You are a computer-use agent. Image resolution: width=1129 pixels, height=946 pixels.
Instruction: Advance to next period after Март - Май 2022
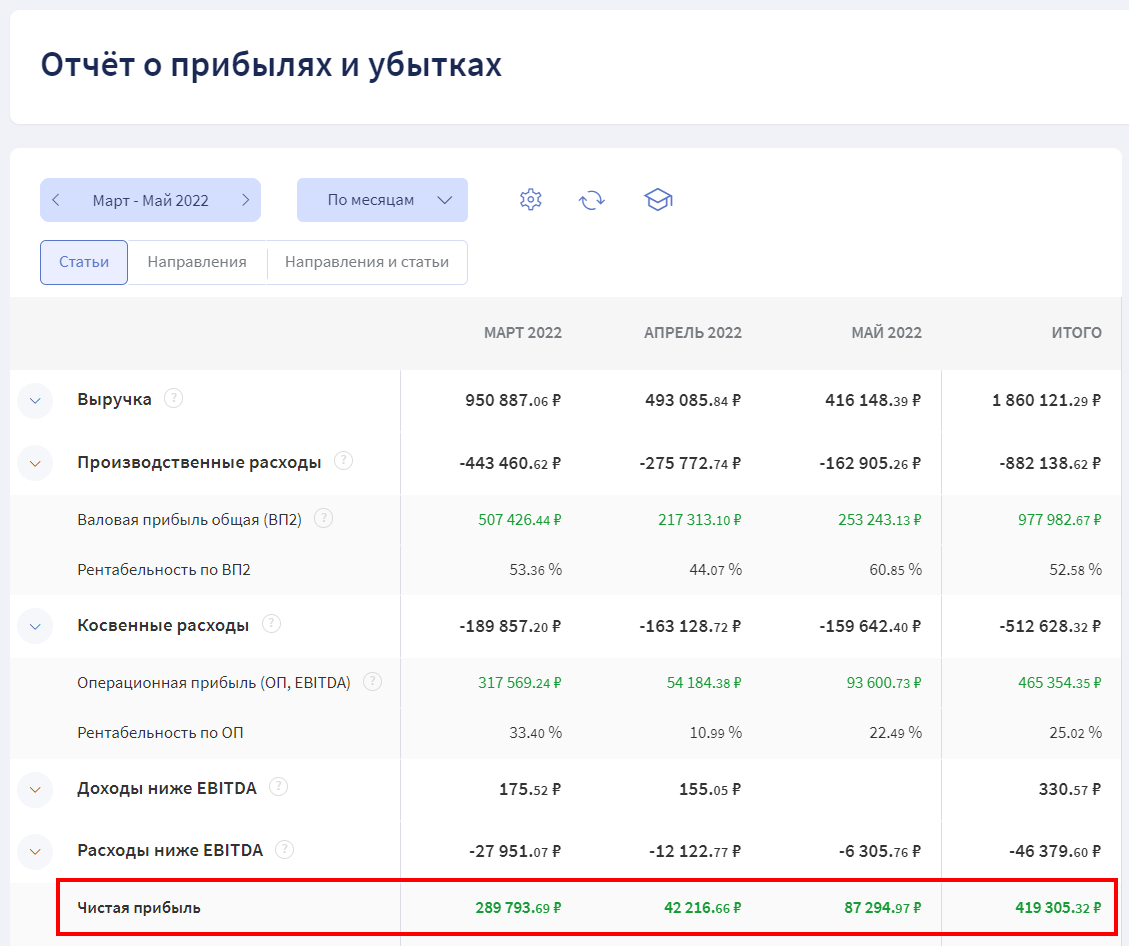click(245, 200)
